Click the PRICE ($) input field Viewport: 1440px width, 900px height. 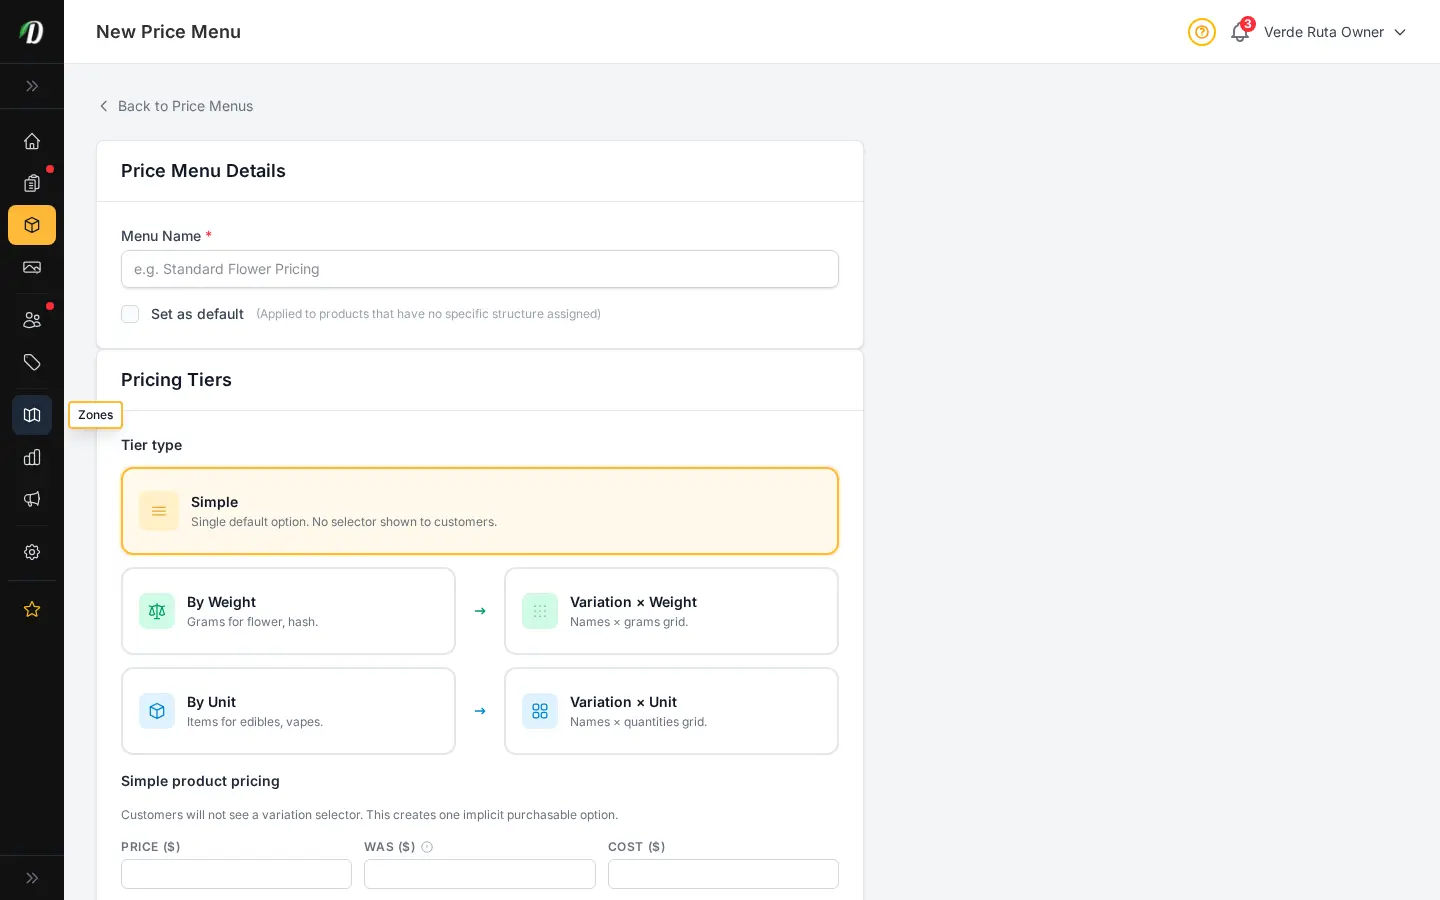pos(236,874)
